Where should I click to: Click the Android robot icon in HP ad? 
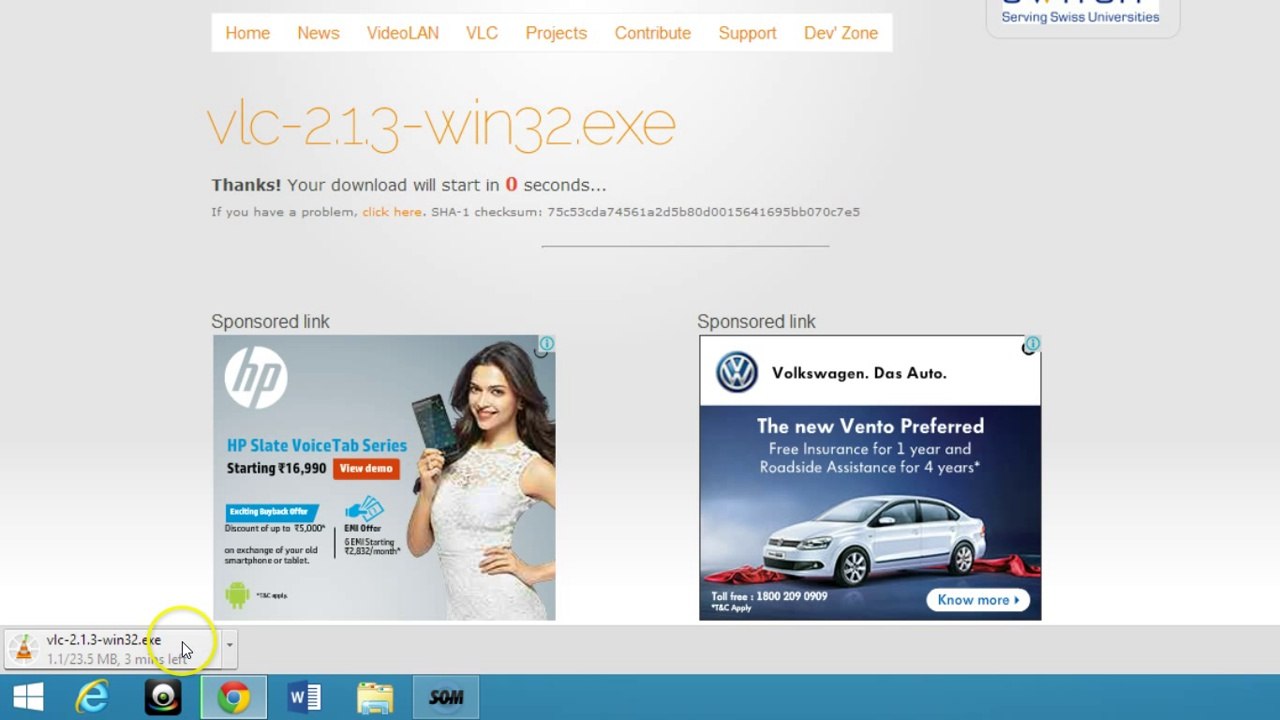[x=237, y=594]
